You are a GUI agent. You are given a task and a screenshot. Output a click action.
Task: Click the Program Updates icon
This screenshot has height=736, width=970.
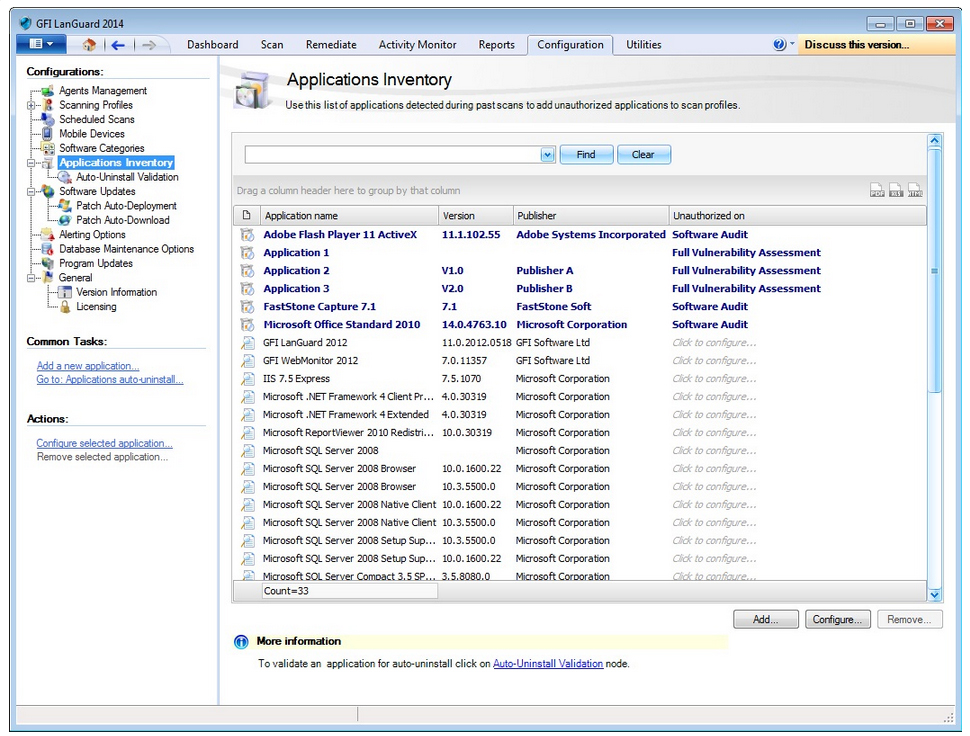point(48,263)
